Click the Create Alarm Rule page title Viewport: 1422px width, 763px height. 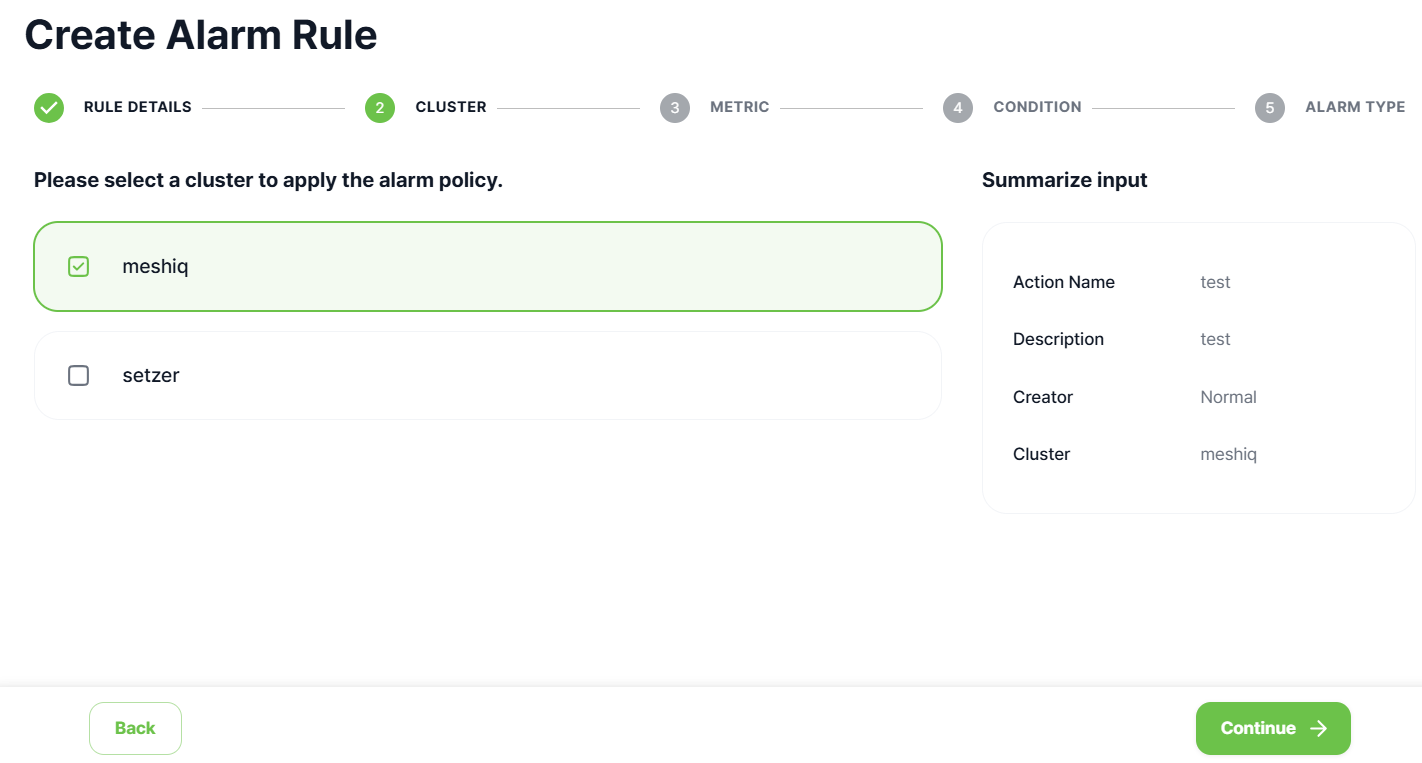[x=201, y=34]
